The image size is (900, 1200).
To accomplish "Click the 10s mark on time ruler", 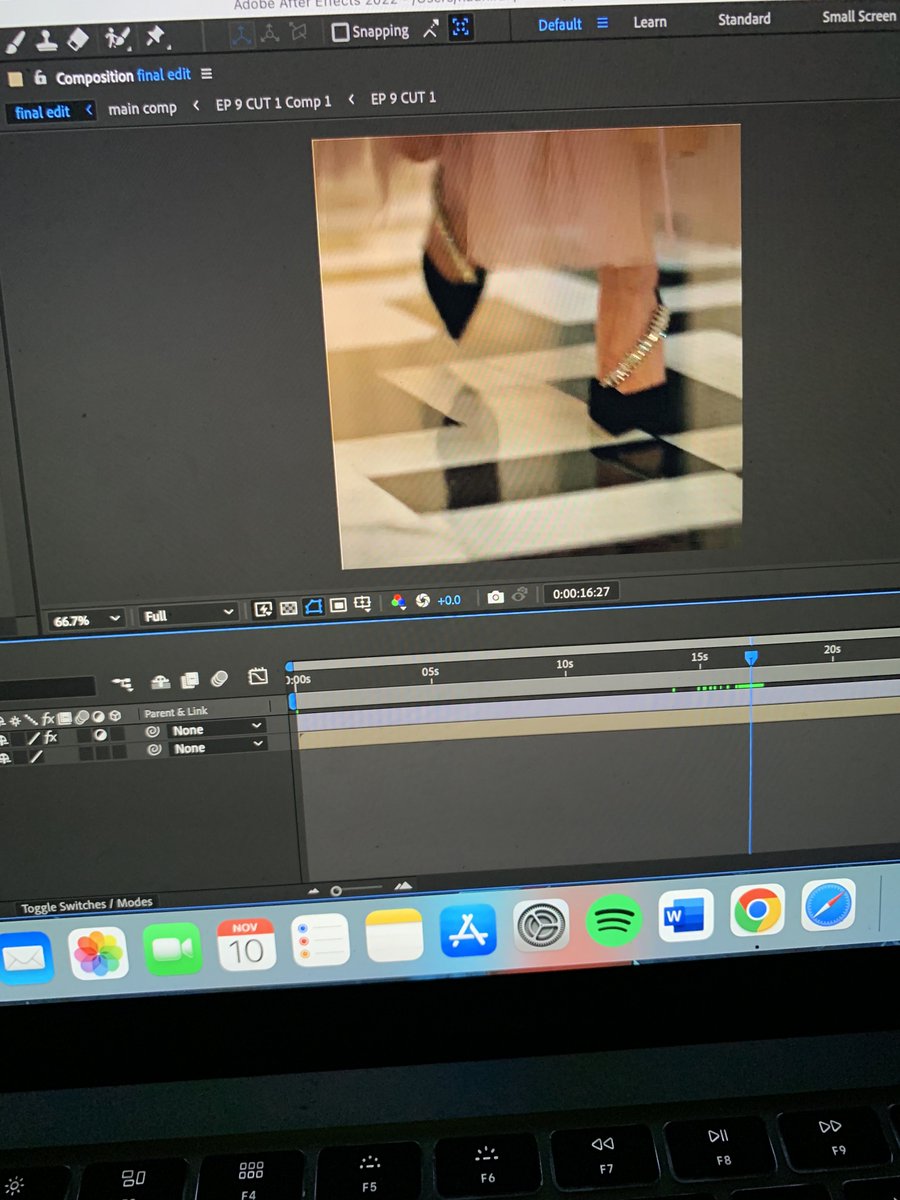I will [x=565, y=664].
